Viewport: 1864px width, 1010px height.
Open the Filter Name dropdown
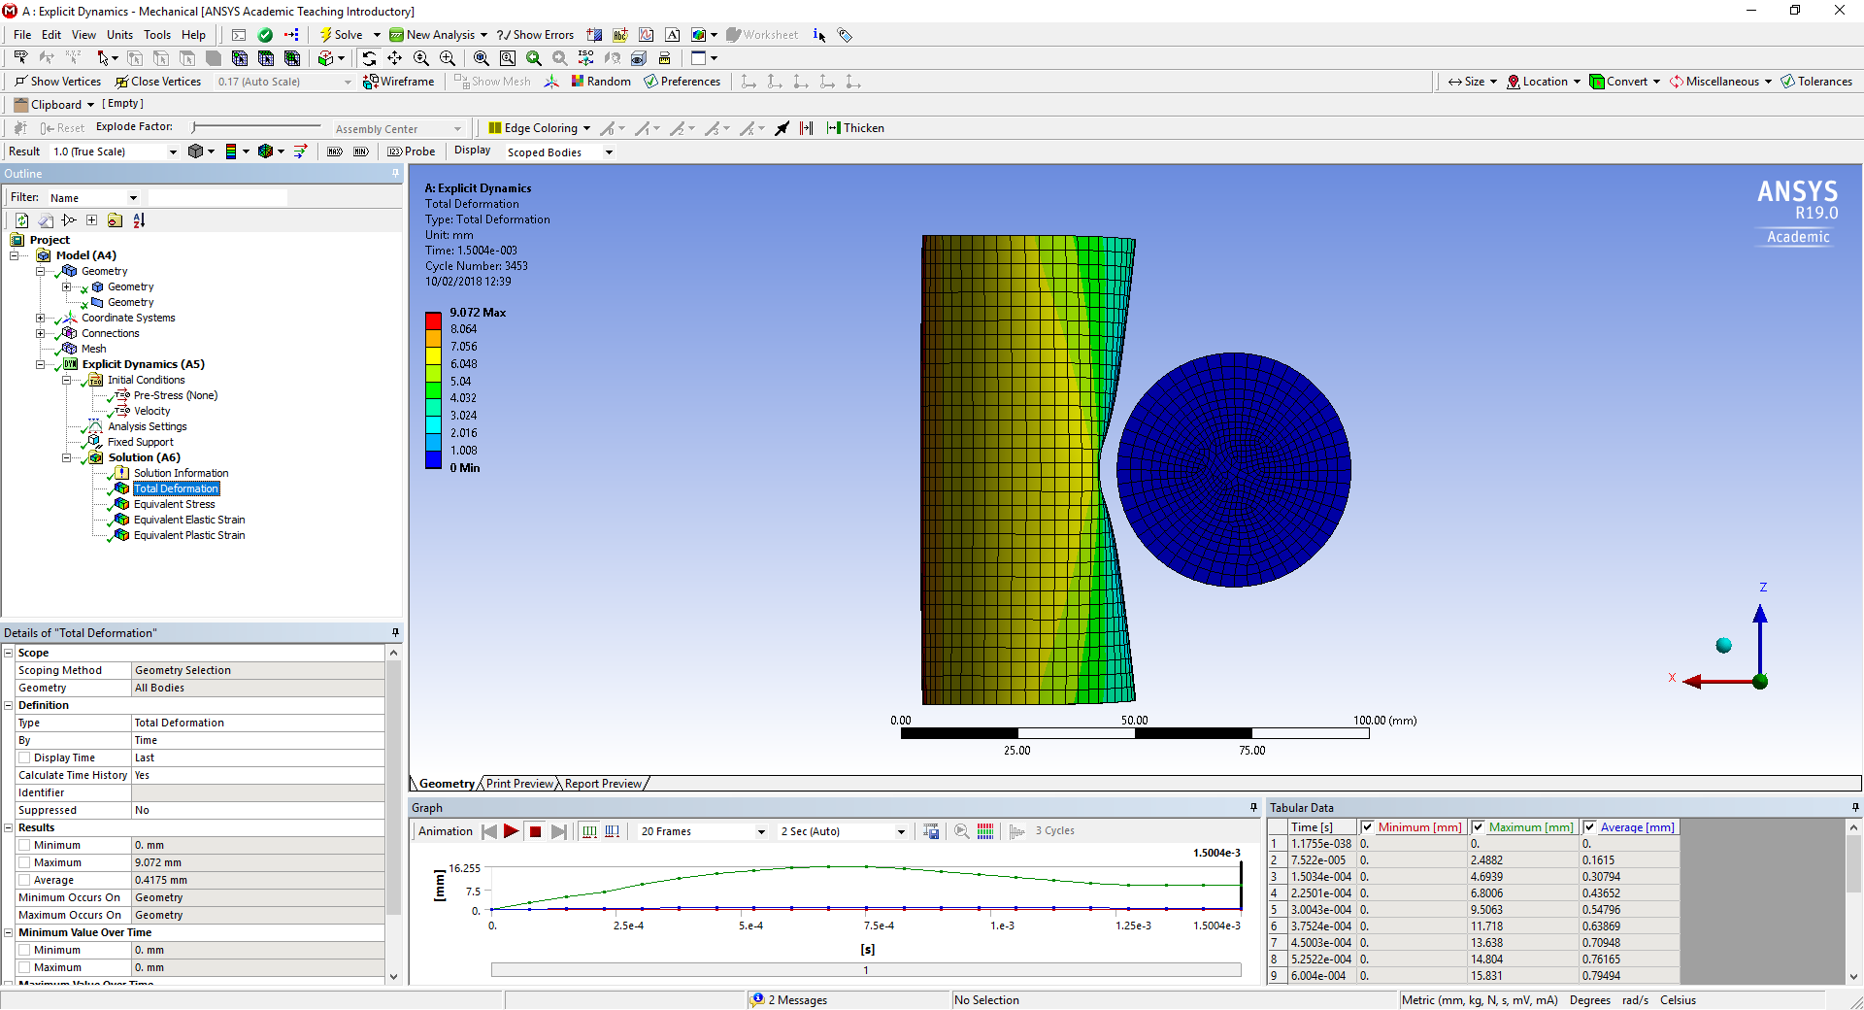click(x=133, y=198)
